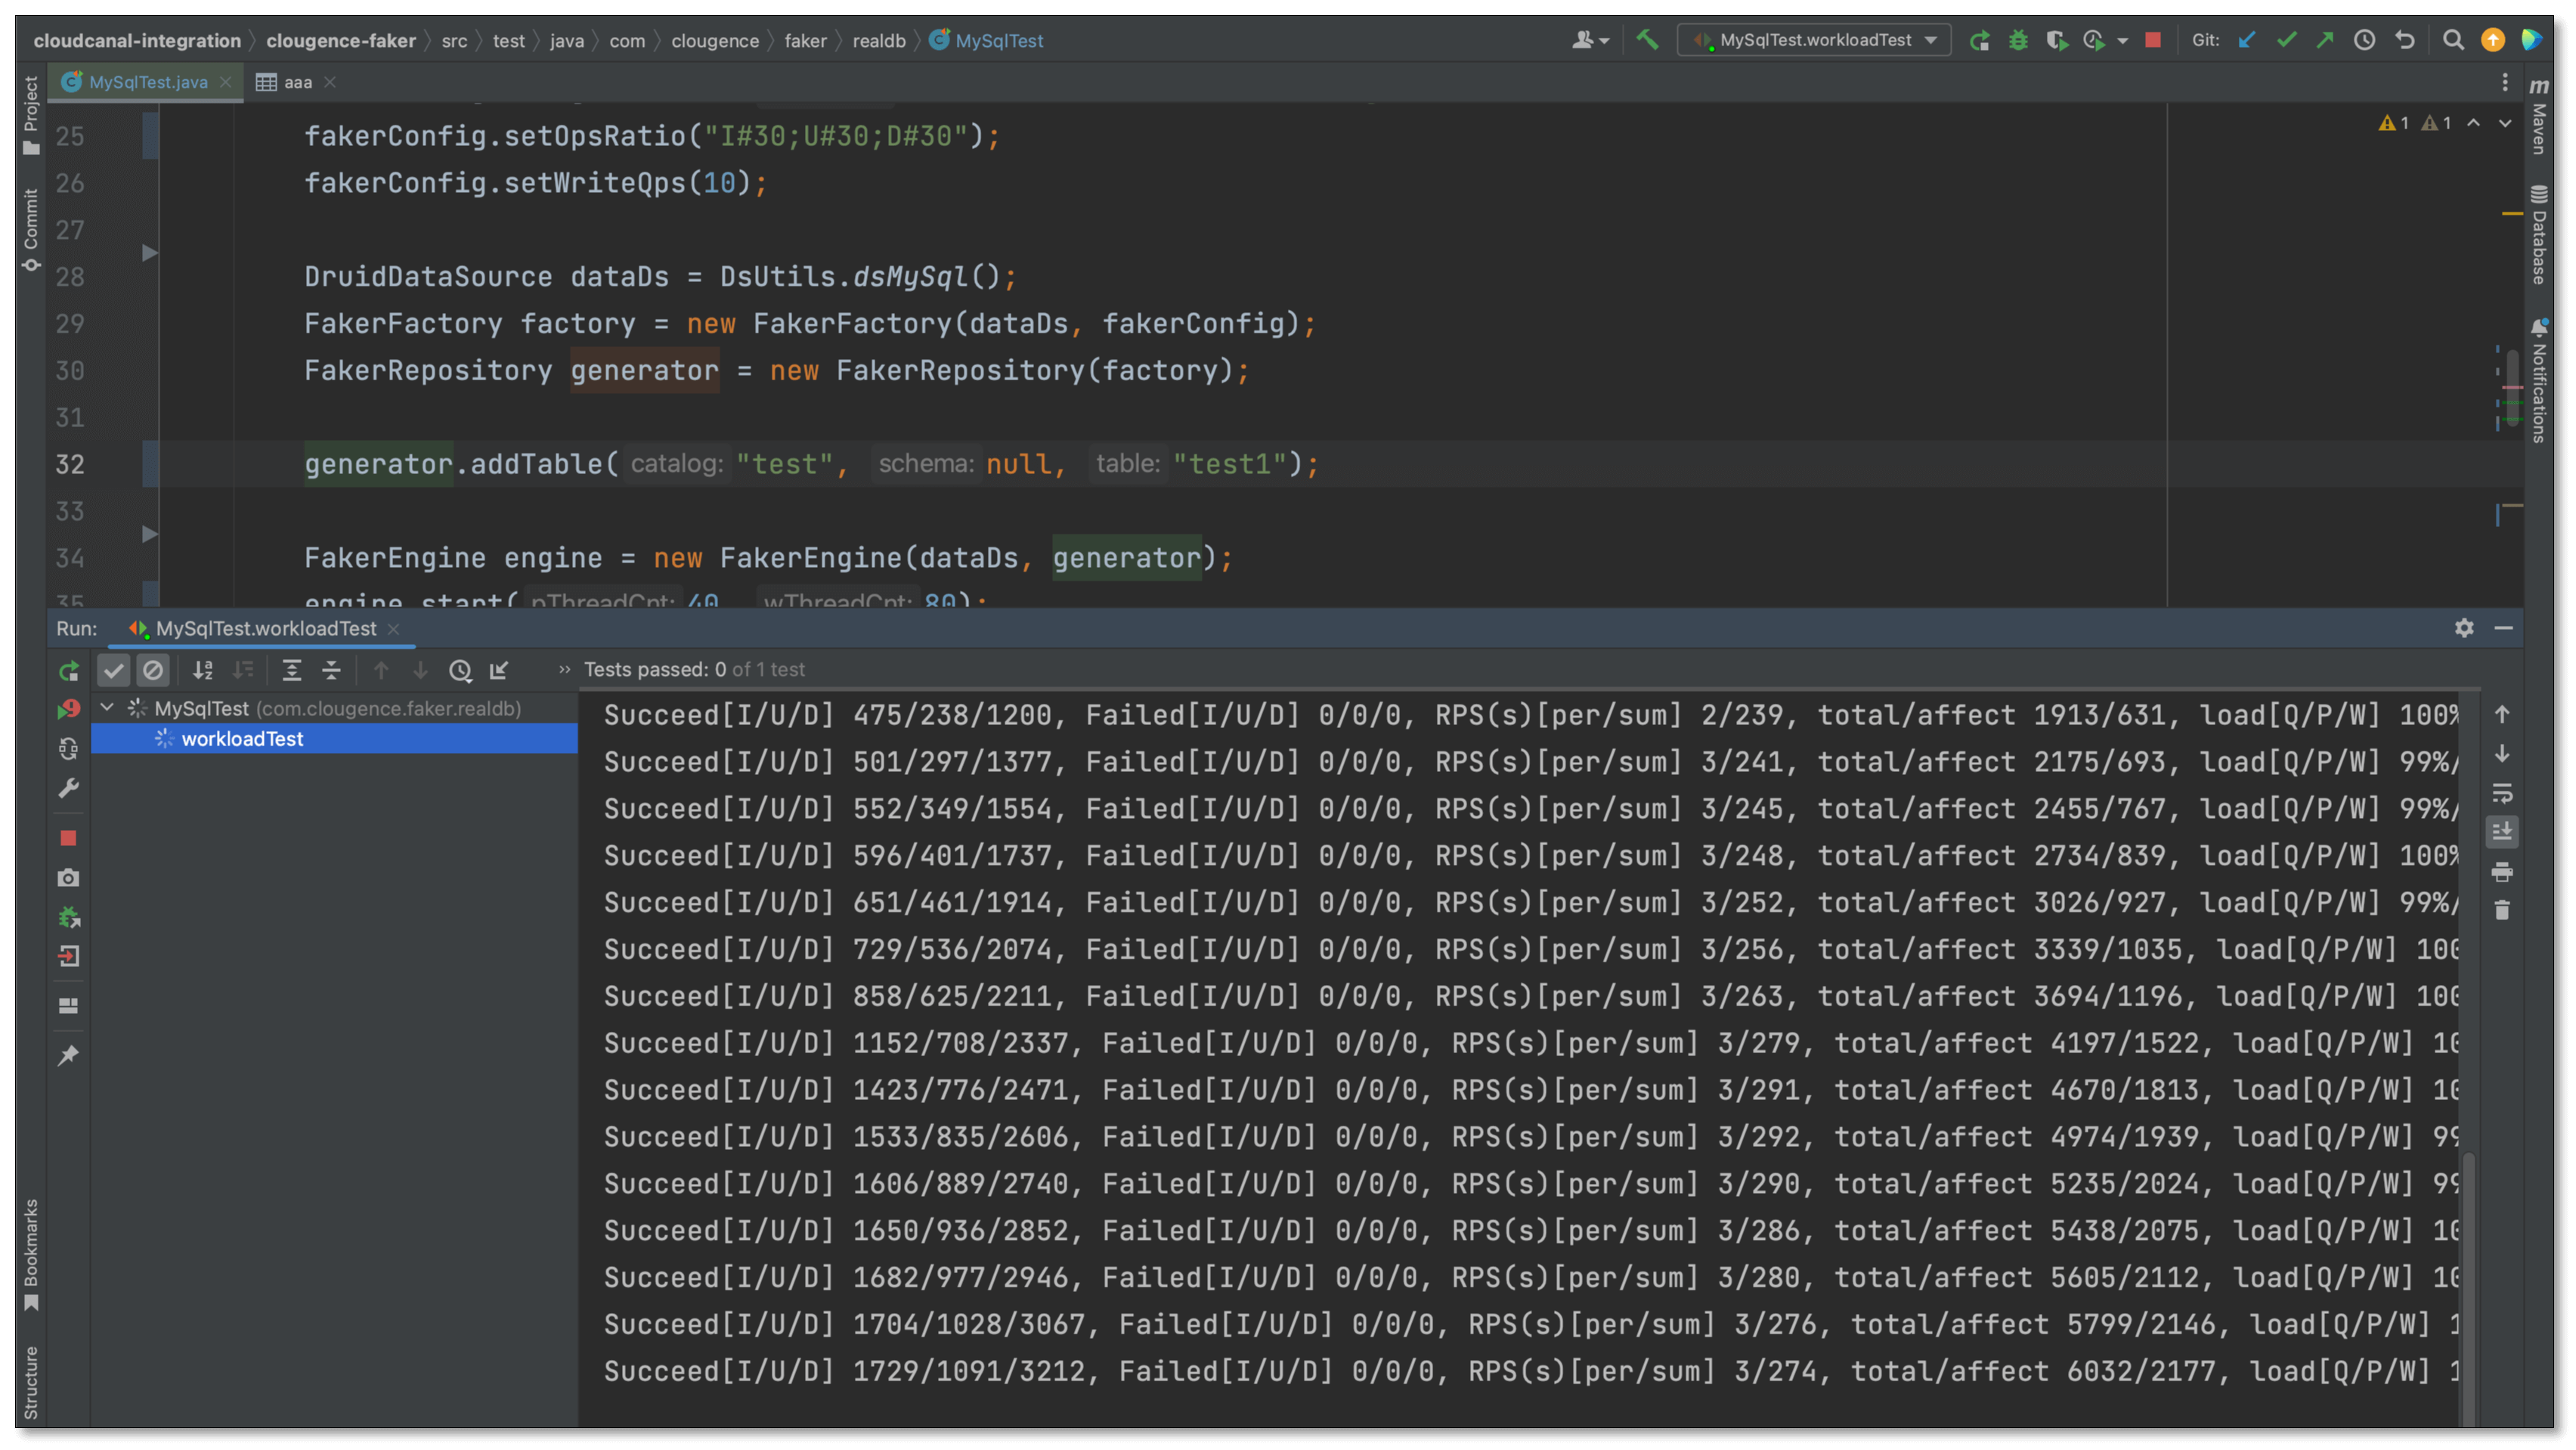Rerun tests in Run panel

point(68,670)
